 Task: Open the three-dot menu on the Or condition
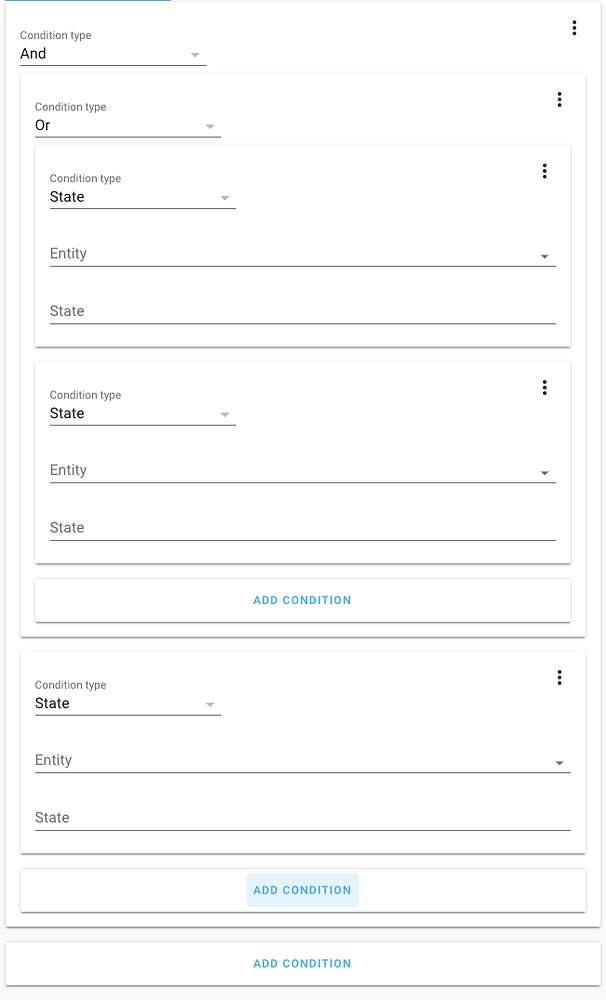click(x=560, y=99)
